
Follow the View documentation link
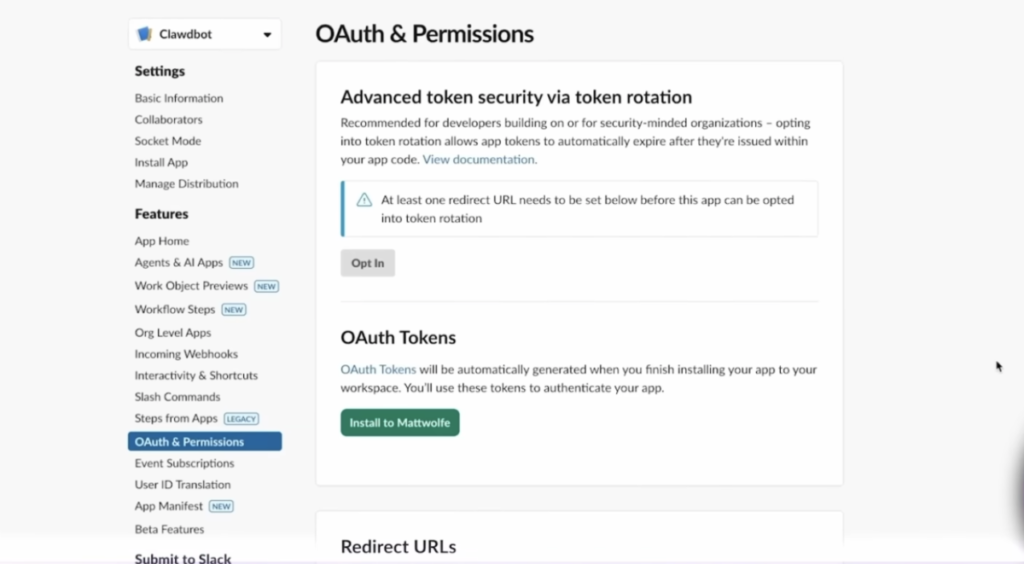click(x=479, y=159)
